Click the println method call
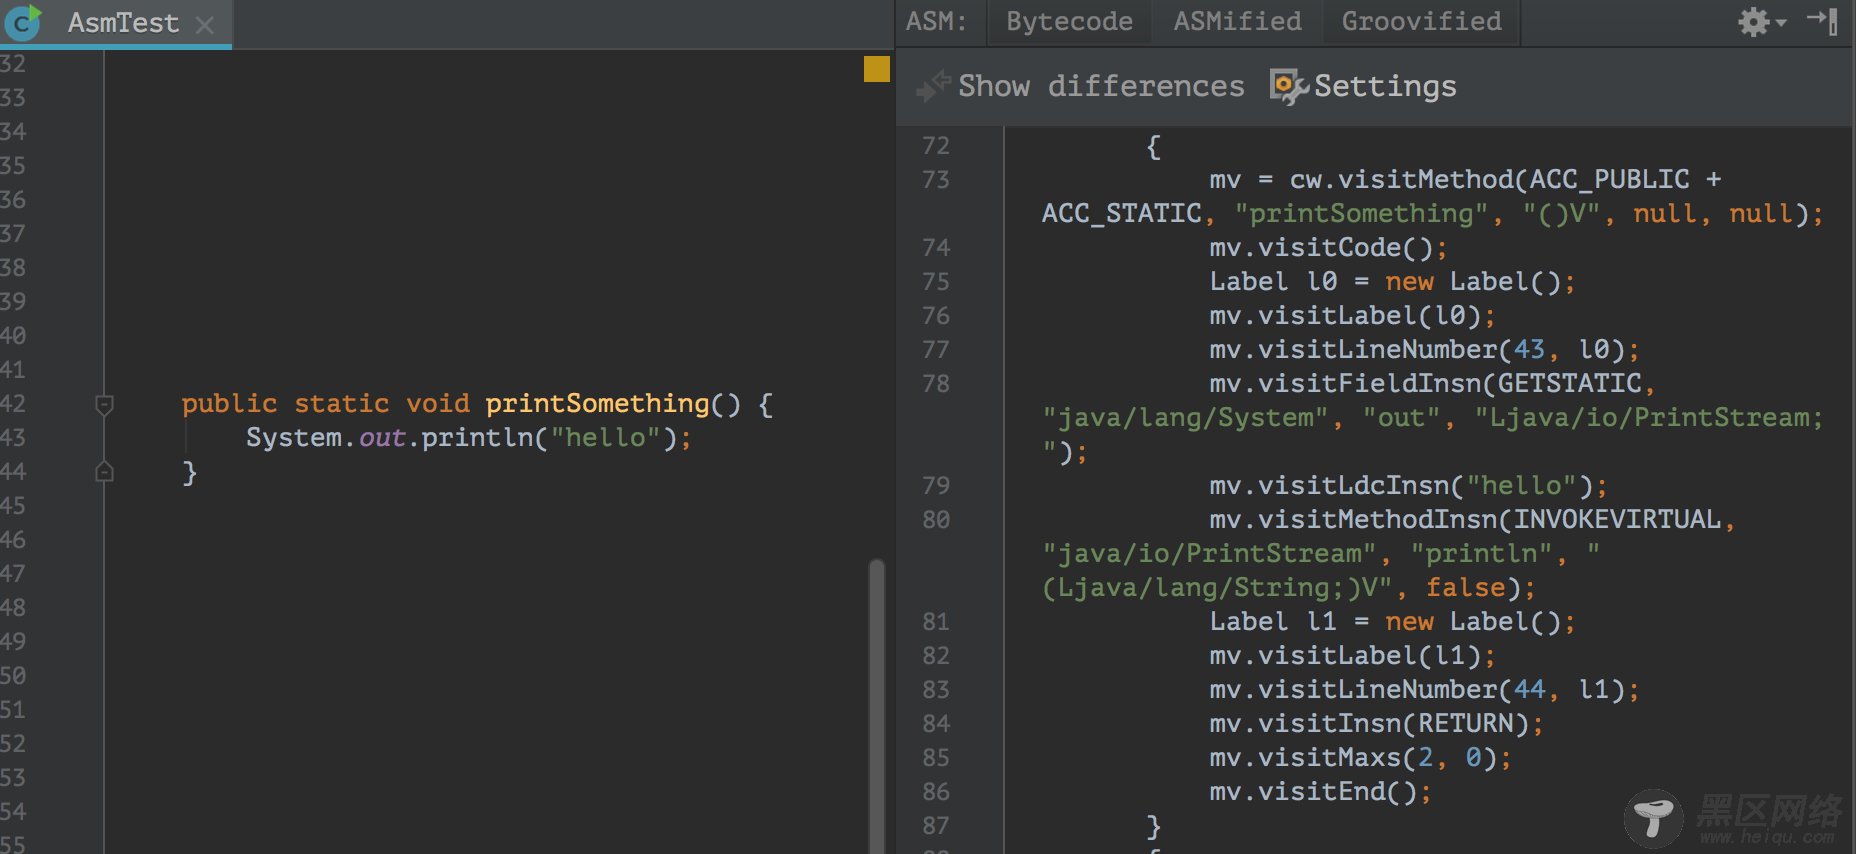Viewport: 1856px width, 854px height. pyautogui.click(x=477, y=438)
